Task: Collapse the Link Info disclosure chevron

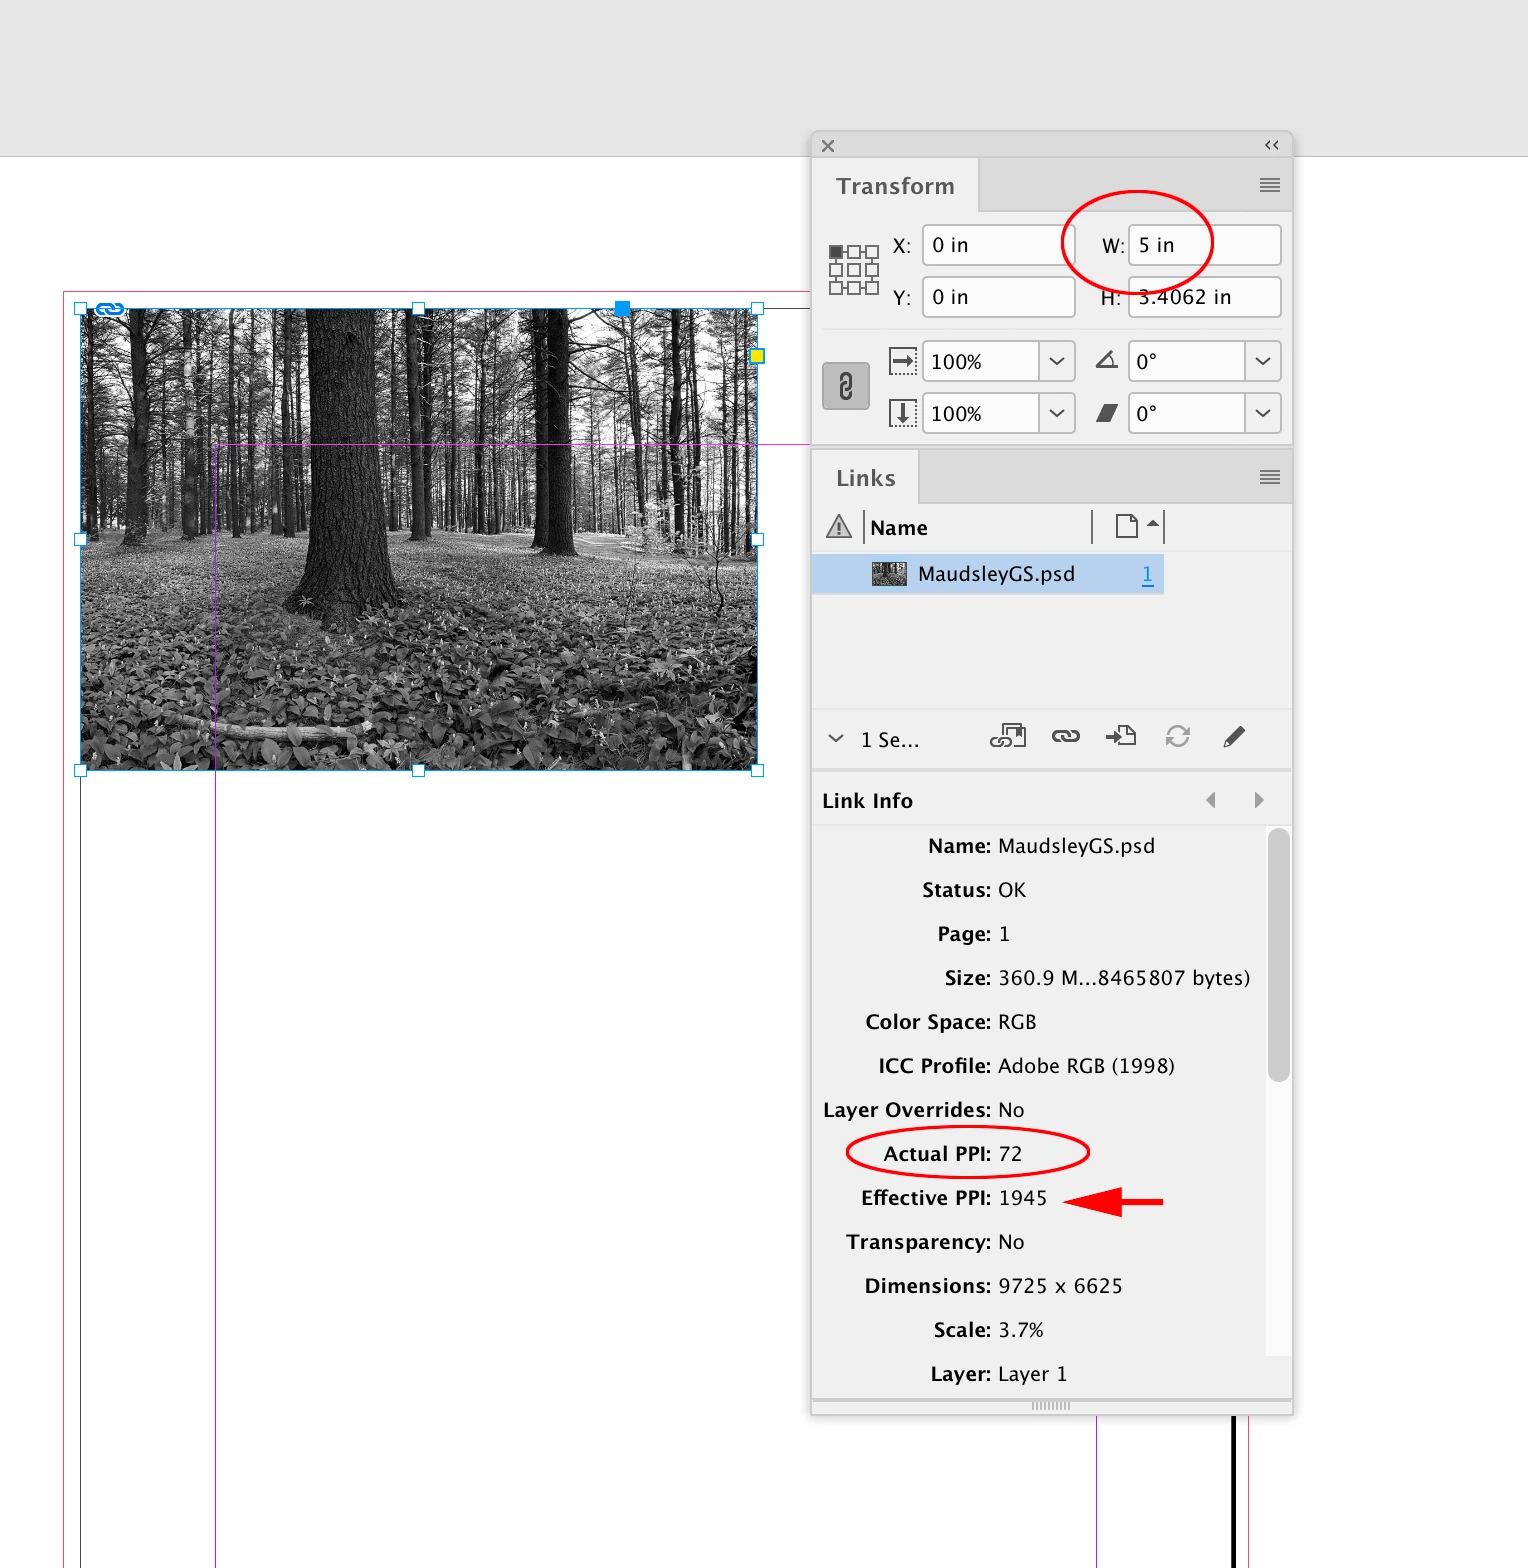Action: 836,739
